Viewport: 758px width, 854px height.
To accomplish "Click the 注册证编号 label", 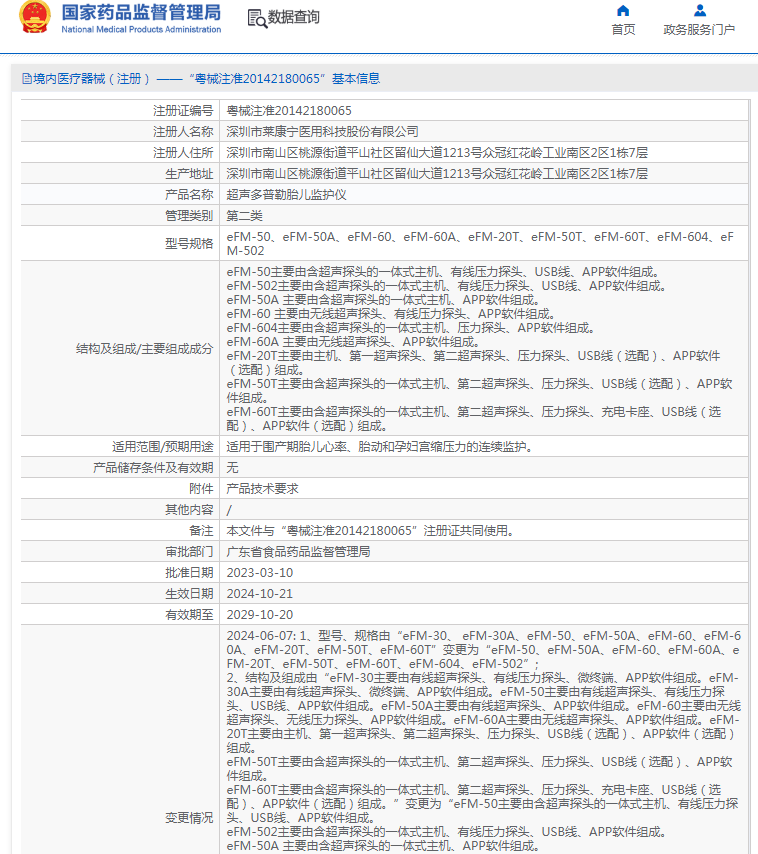I will pyautogui.click(x=183, y=111).
